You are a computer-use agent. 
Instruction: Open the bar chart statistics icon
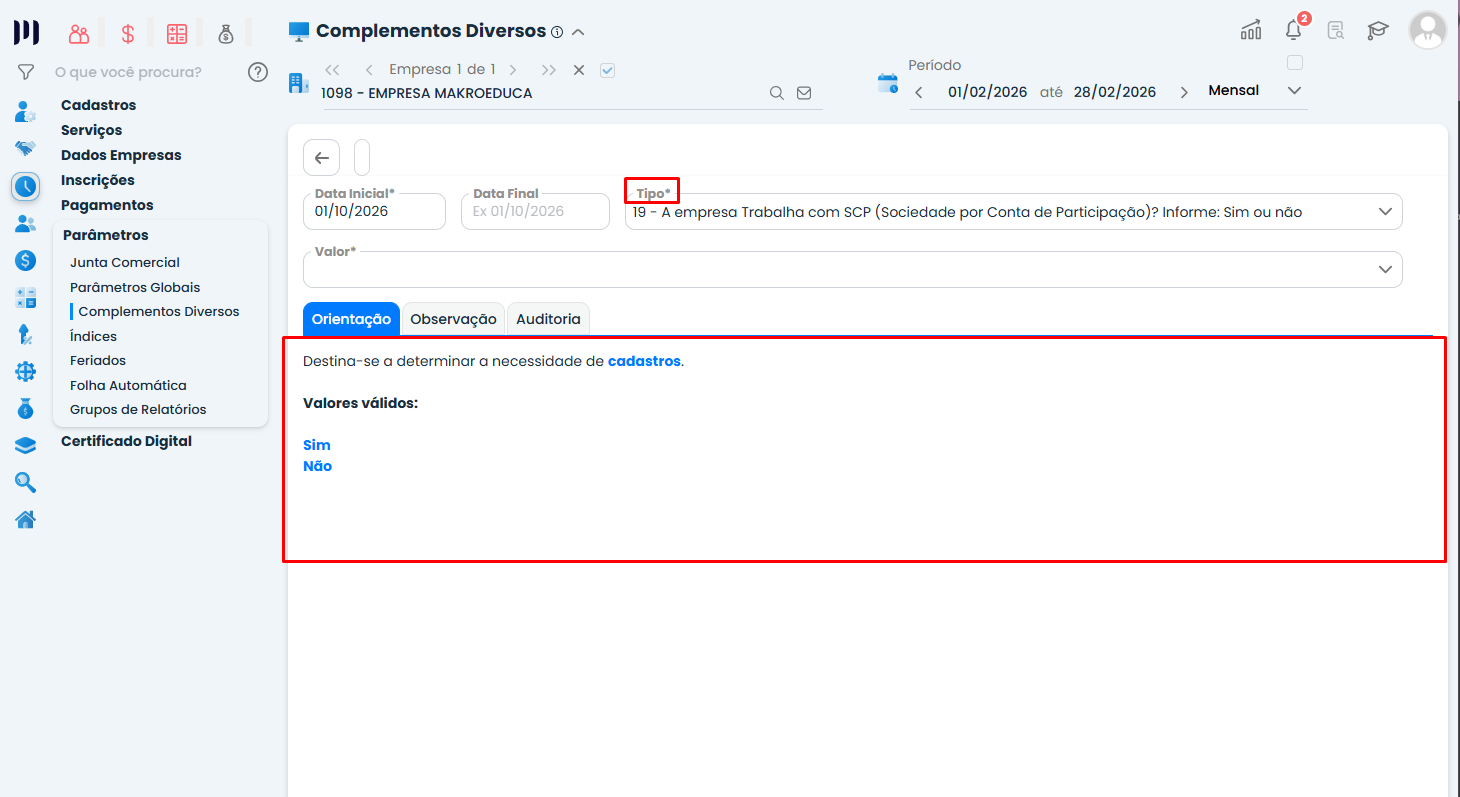pos(1251,30)
